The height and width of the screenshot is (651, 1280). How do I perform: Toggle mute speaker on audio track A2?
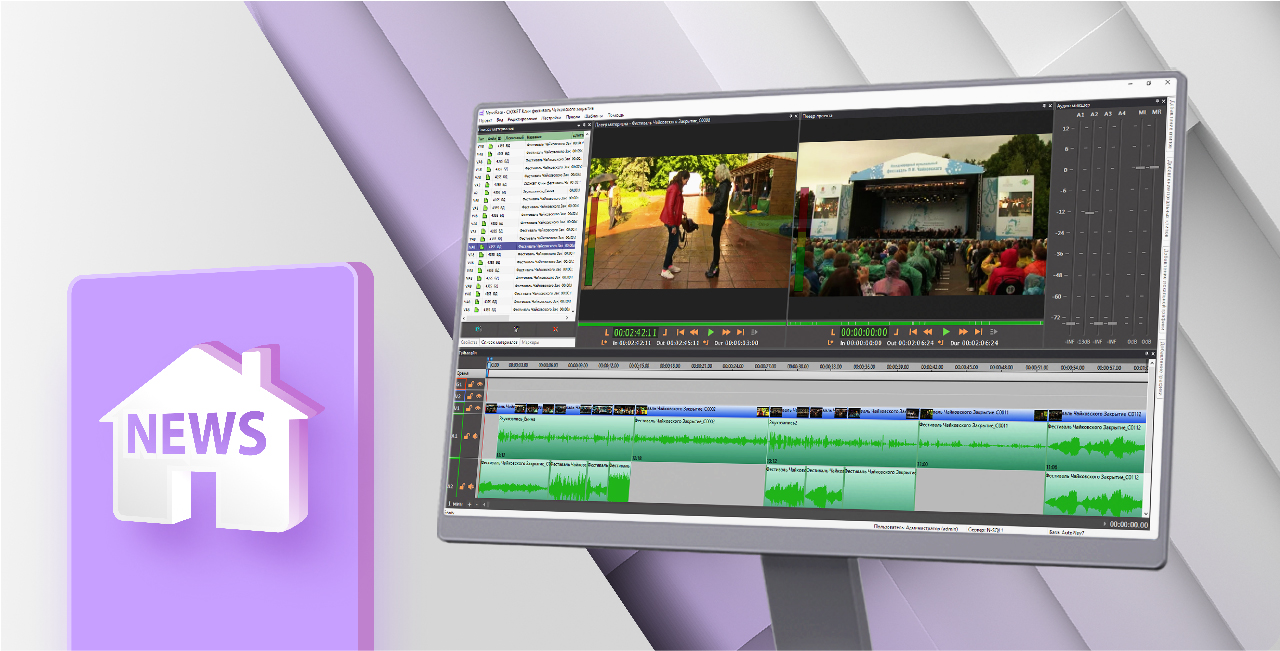[471, 487]
